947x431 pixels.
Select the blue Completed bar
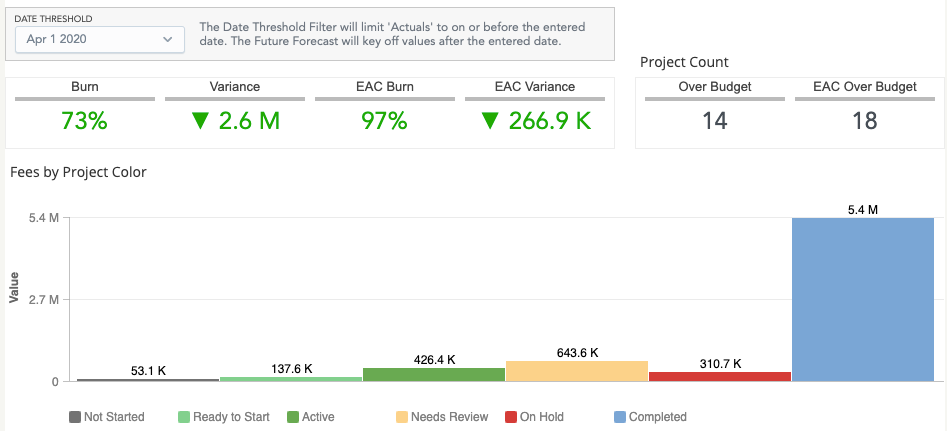point(863,299)
